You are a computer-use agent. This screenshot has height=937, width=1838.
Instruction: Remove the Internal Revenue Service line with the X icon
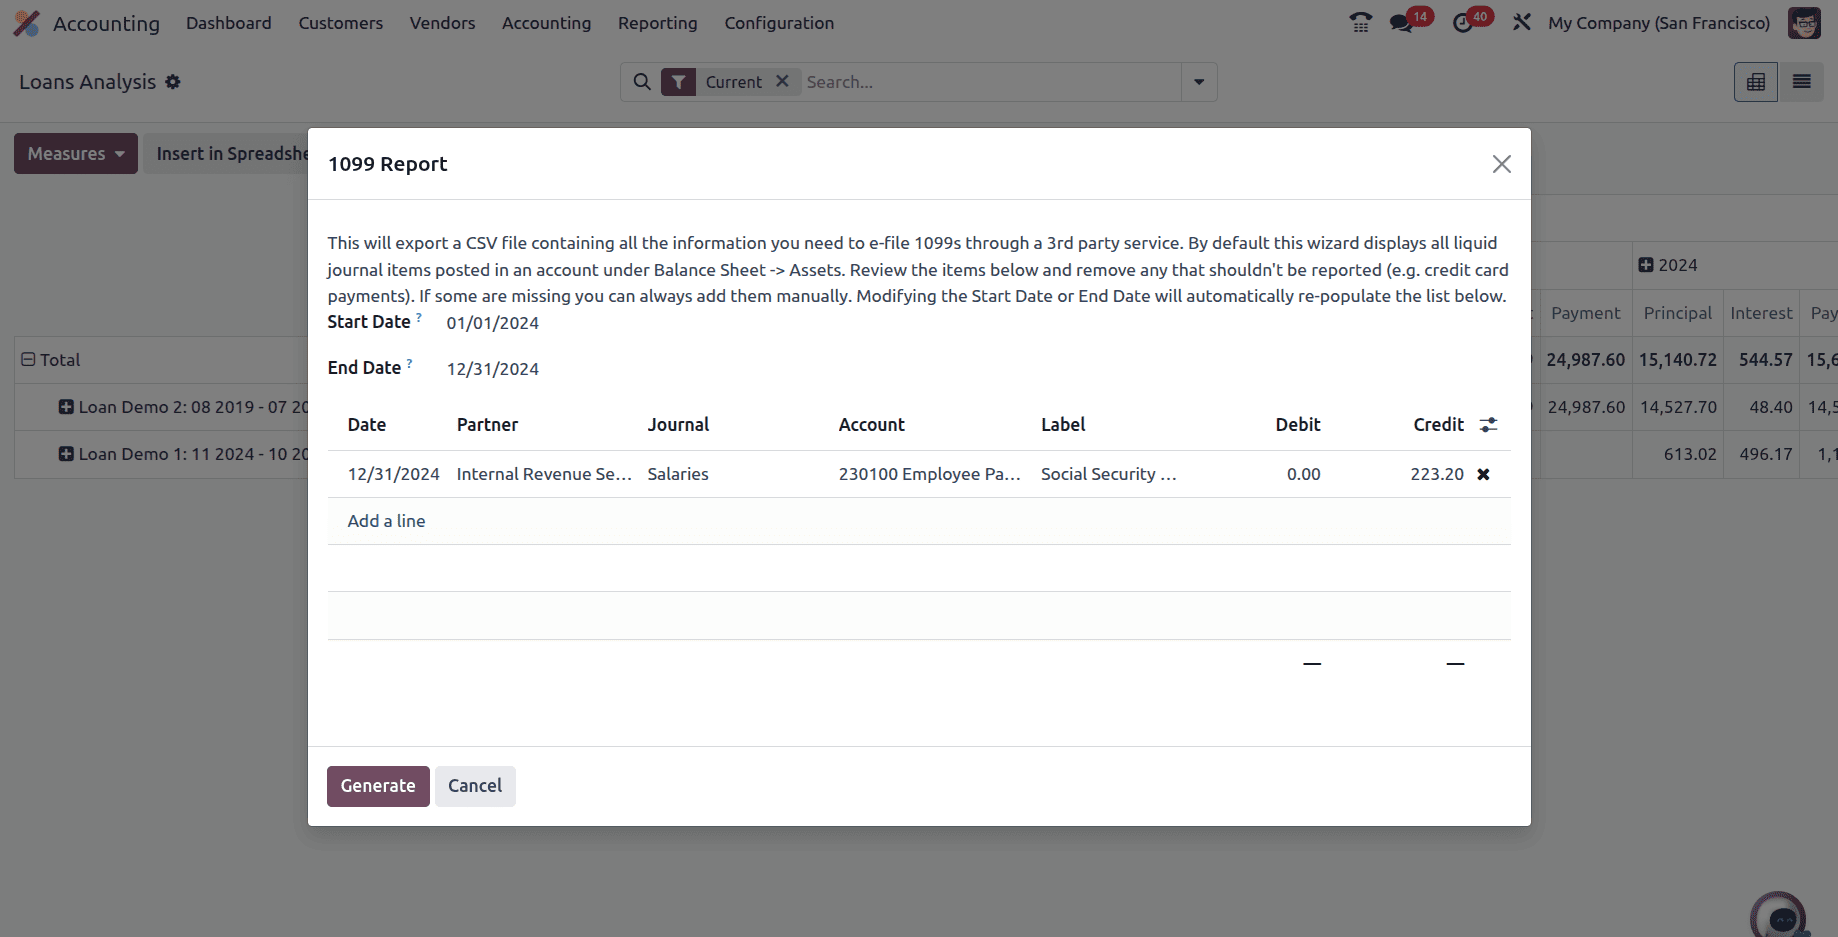click(1483, 474)
